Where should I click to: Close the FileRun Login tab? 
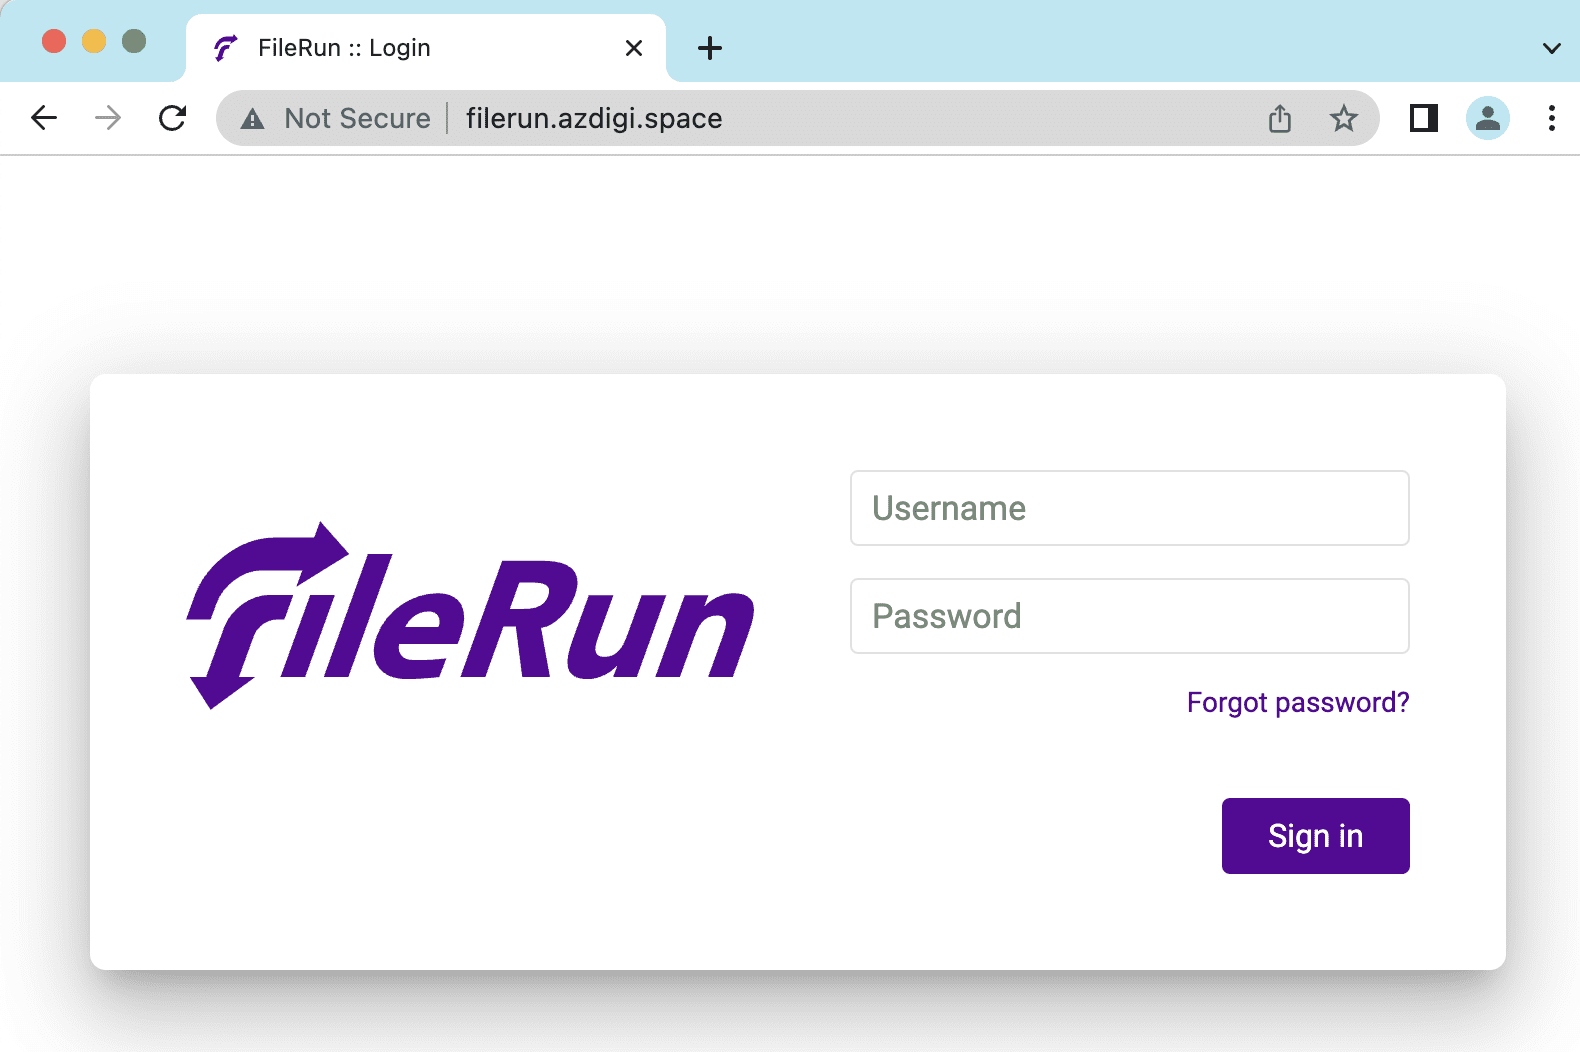(x=634, y=48)
